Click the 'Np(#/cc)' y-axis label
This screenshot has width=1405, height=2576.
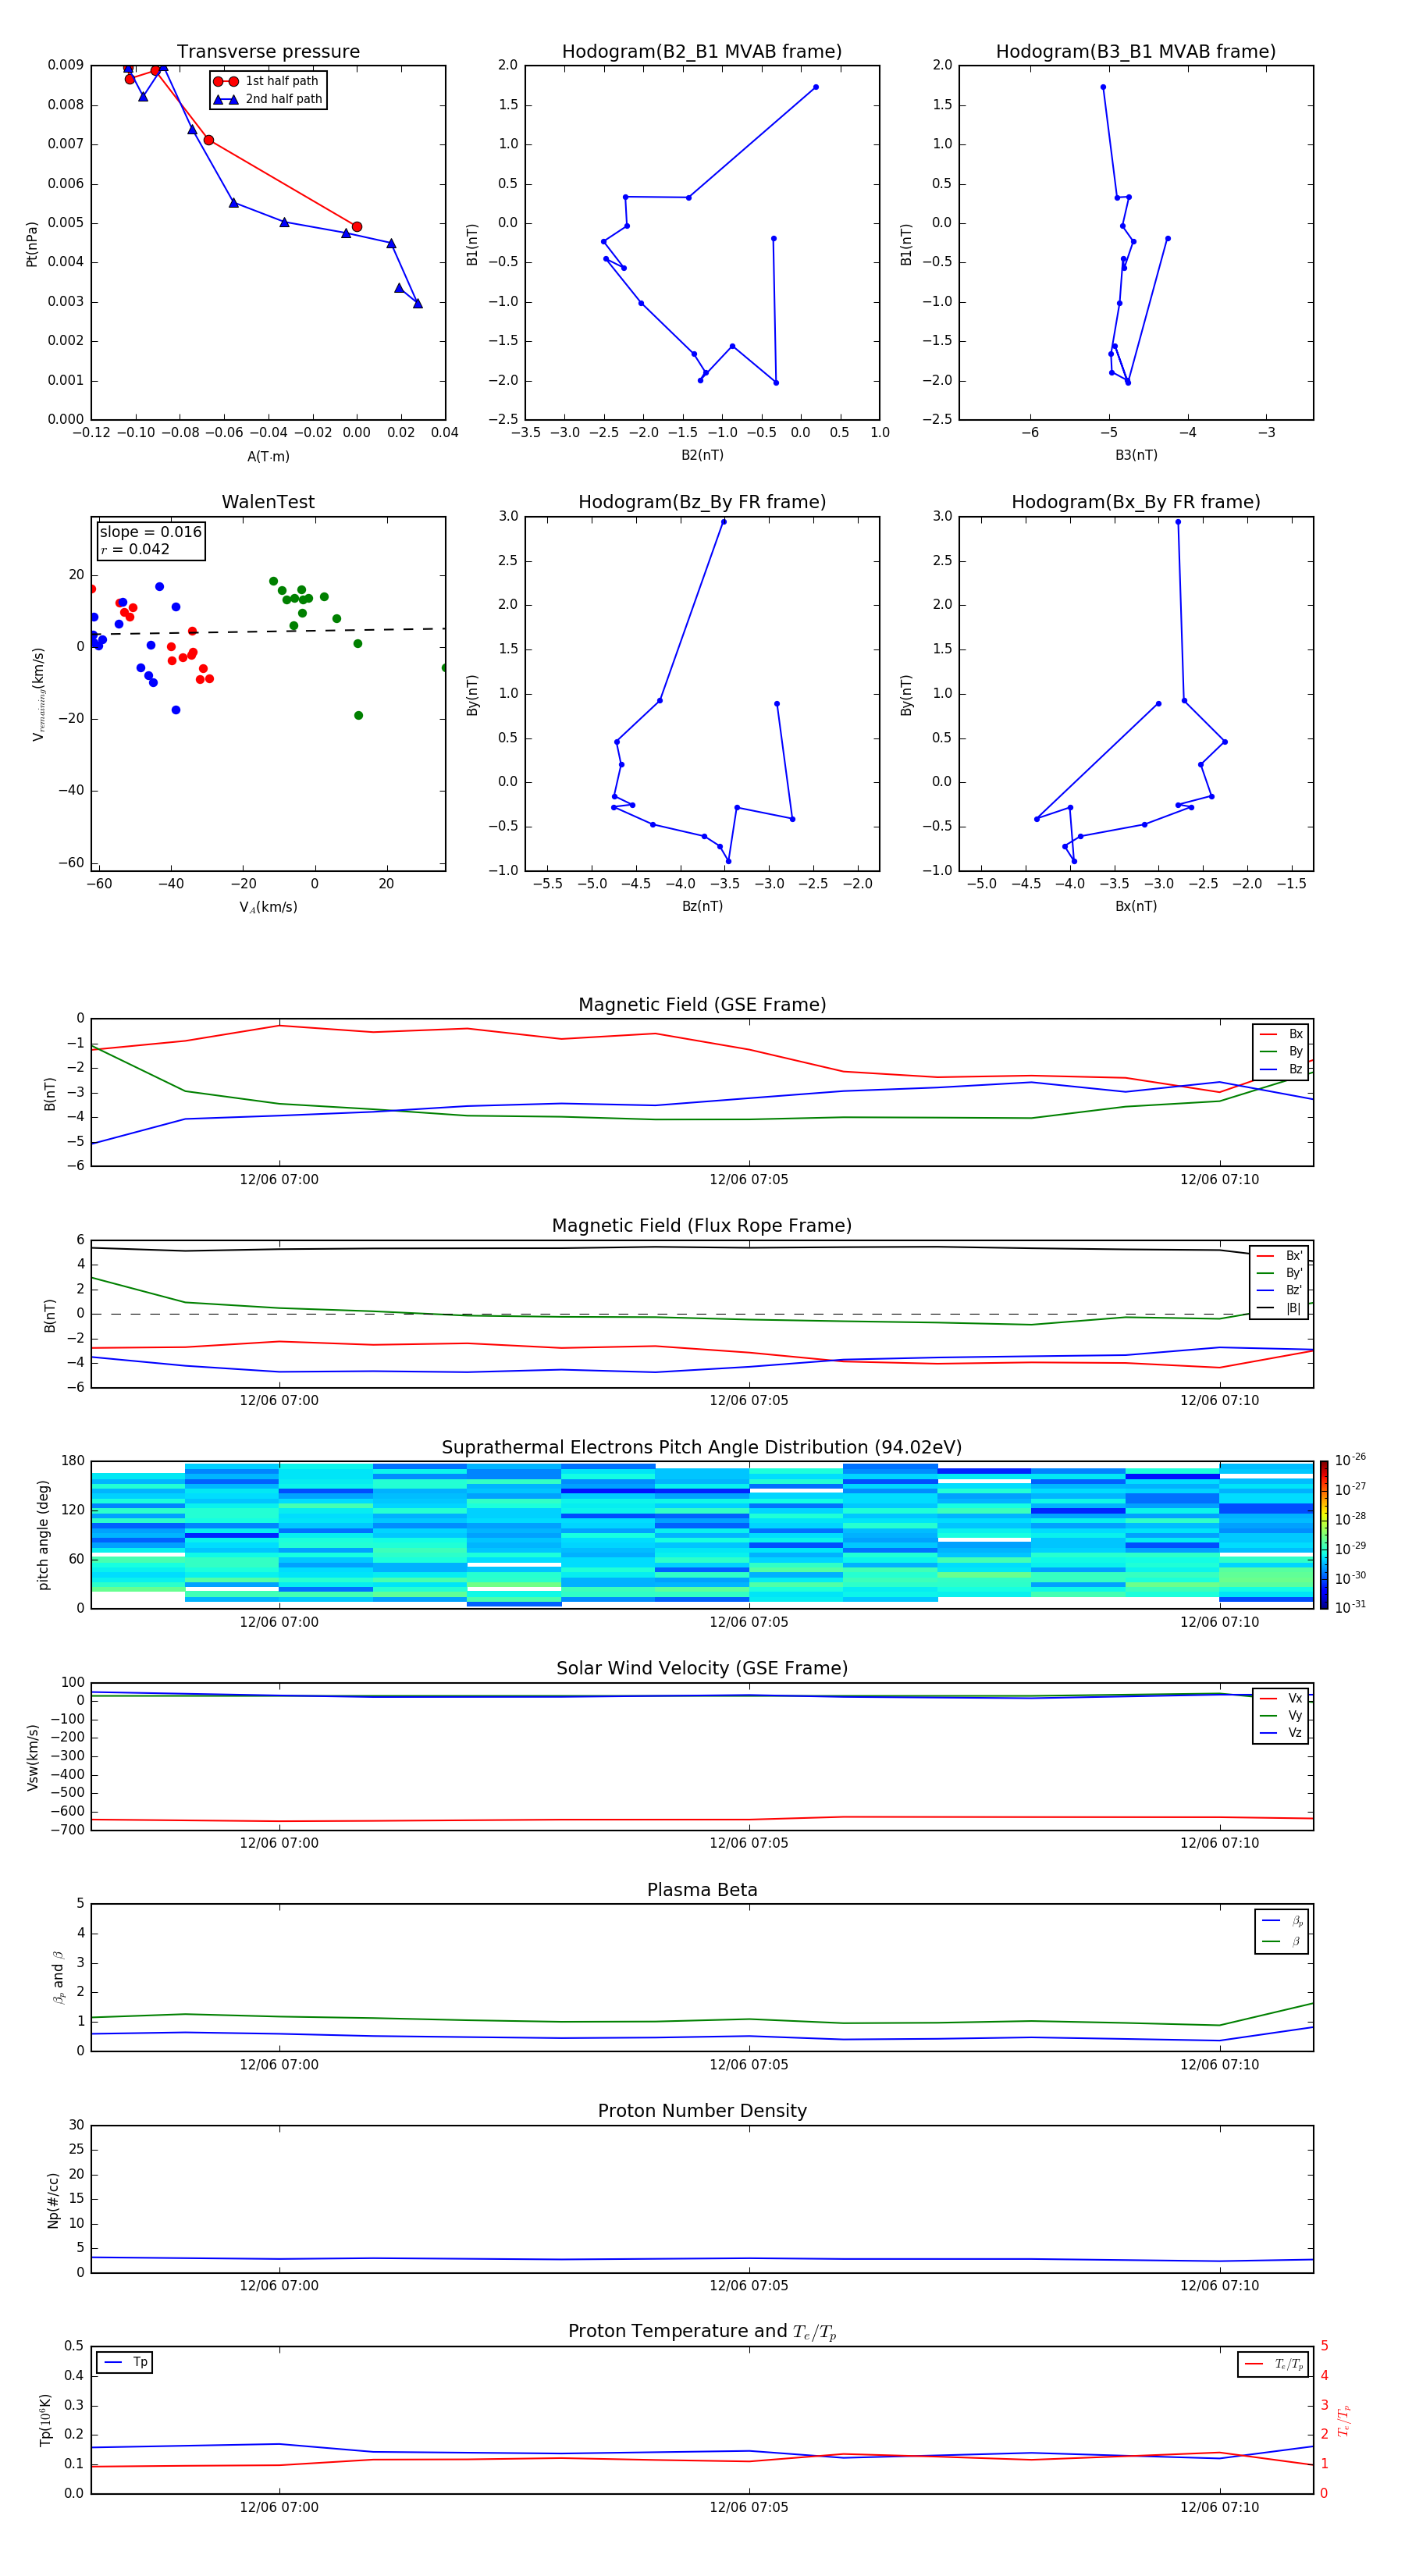(53, 2200)
